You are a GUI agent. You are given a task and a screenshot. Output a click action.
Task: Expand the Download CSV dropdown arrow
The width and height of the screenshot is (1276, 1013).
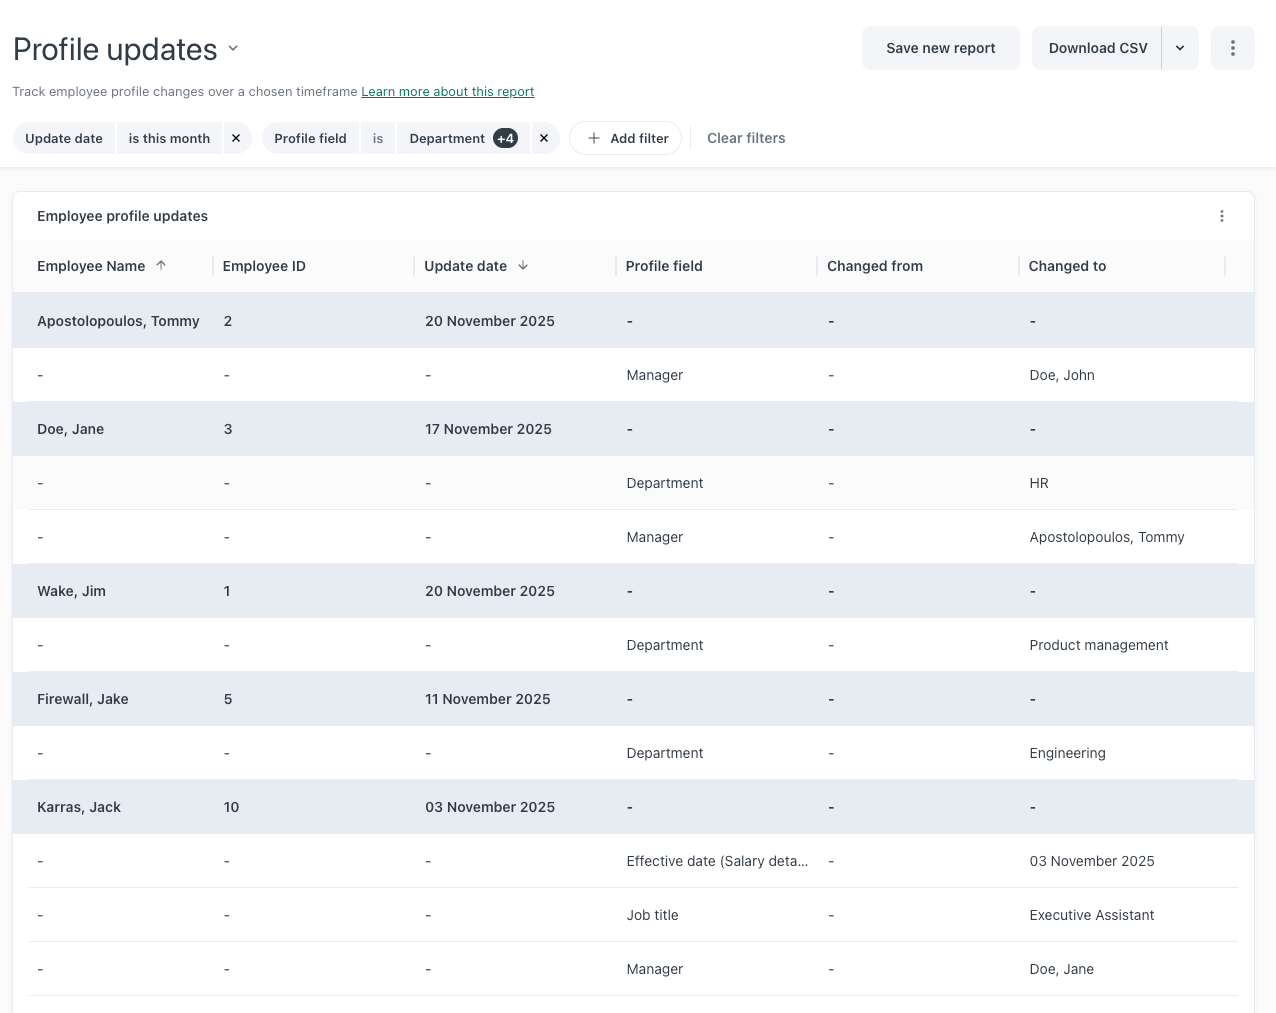pos(1180,48)
